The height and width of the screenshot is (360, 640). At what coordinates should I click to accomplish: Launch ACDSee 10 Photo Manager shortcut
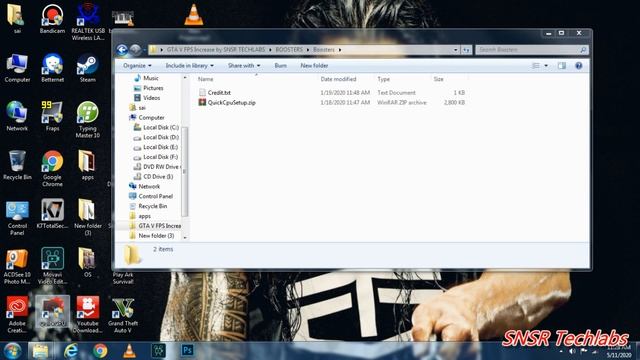(17, 266)
